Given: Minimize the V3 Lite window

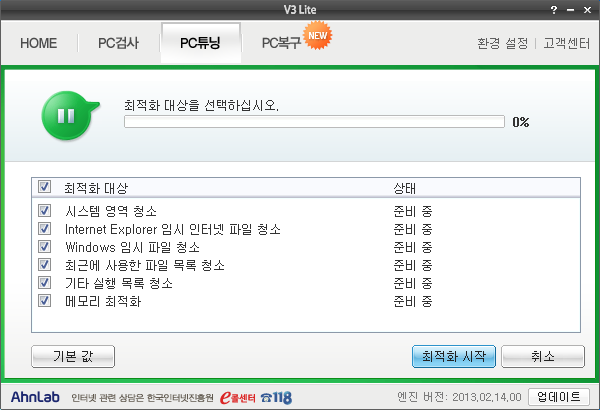Looking at the screenshot, I should click(571, 10).
